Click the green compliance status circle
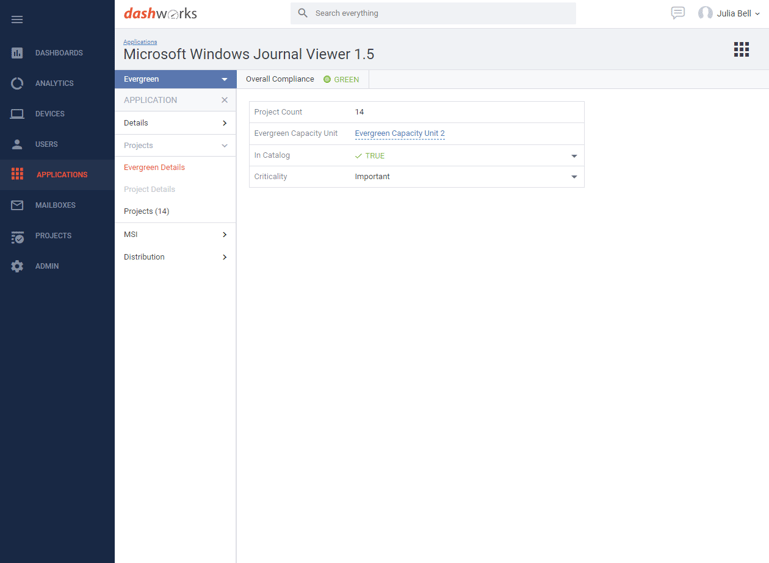This screenshot has width=769, height=563. 327,79
